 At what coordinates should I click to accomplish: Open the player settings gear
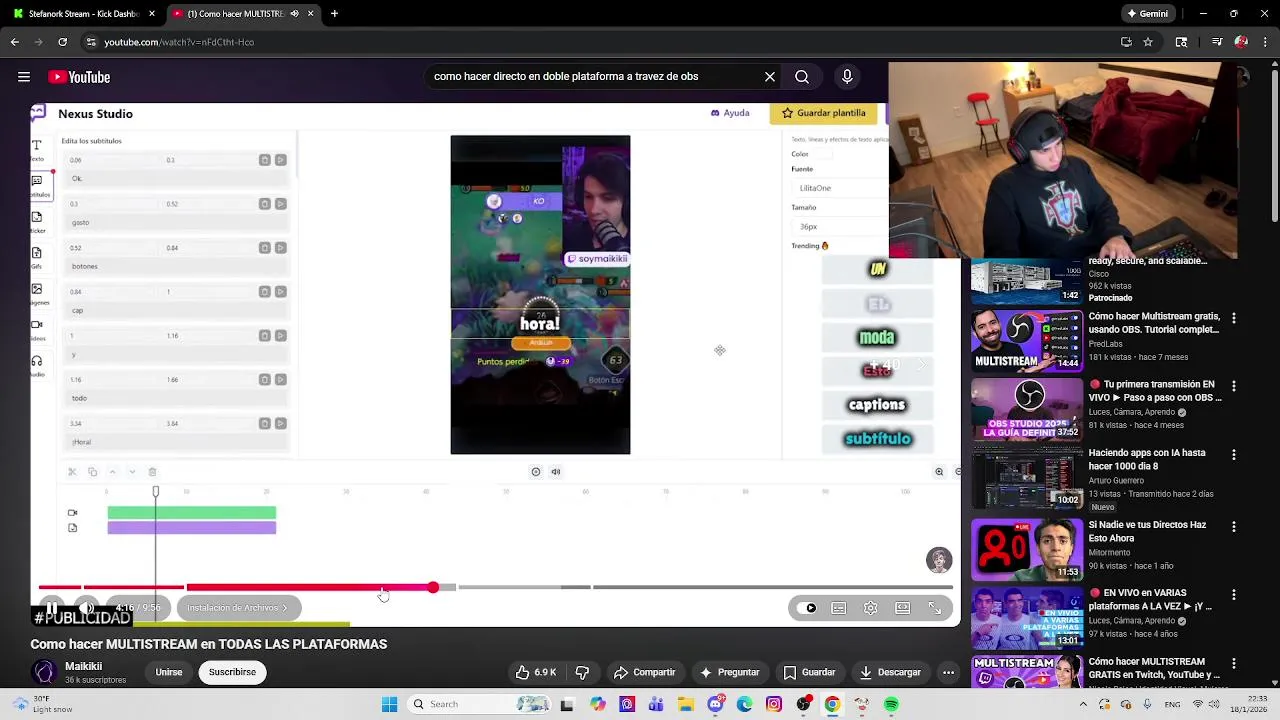click(x=871, y=608)
